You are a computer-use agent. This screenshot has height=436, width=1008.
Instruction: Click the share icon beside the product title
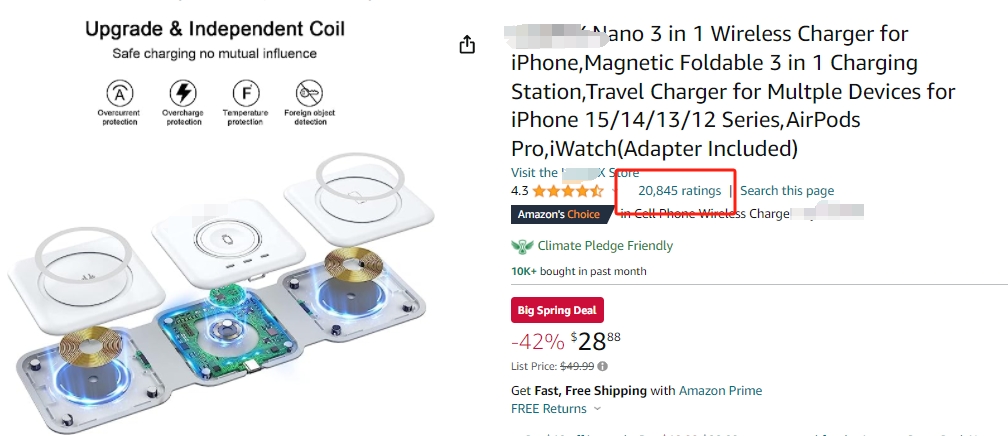(467, 45)
